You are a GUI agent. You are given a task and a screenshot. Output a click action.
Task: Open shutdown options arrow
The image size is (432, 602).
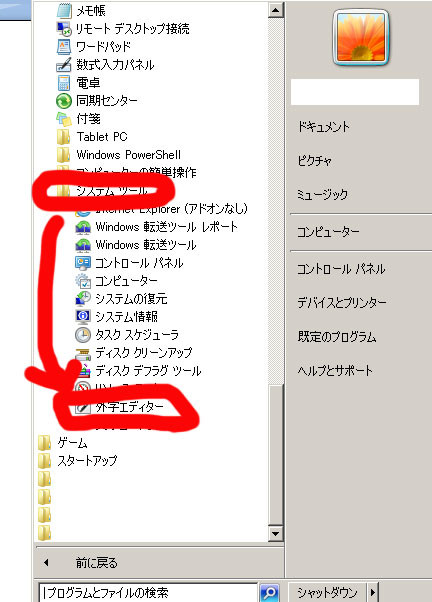point(373,593)
